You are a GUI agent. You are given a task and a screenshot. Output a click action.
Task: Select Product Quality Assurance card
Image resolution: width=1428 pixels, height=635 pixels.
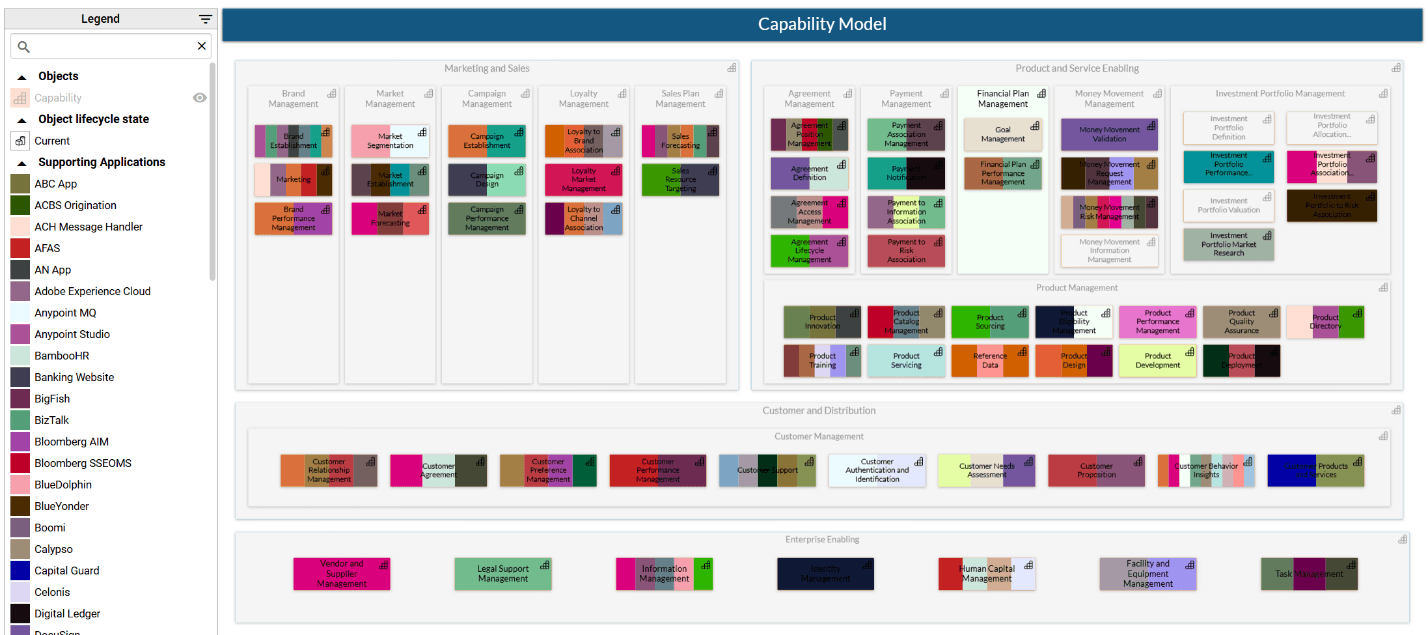(x=1242, y=322)
